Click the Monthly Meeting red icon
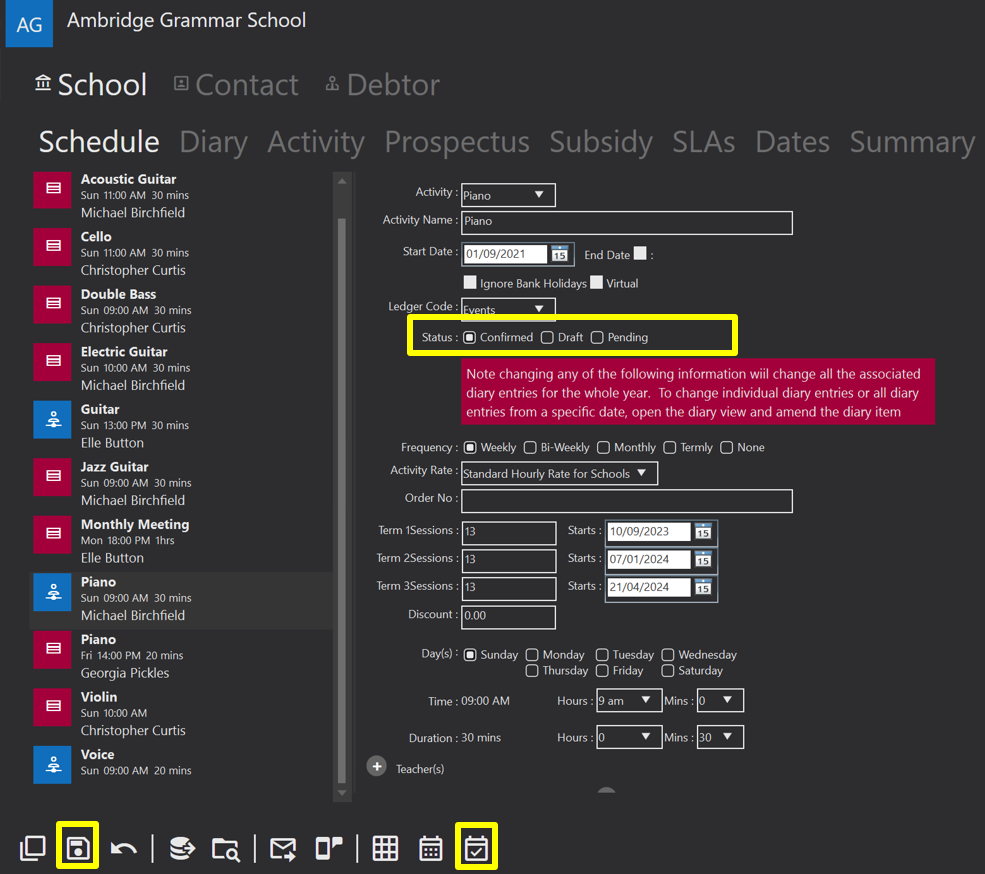The height and width of the screenshot is (874, 985). point(53,534)
